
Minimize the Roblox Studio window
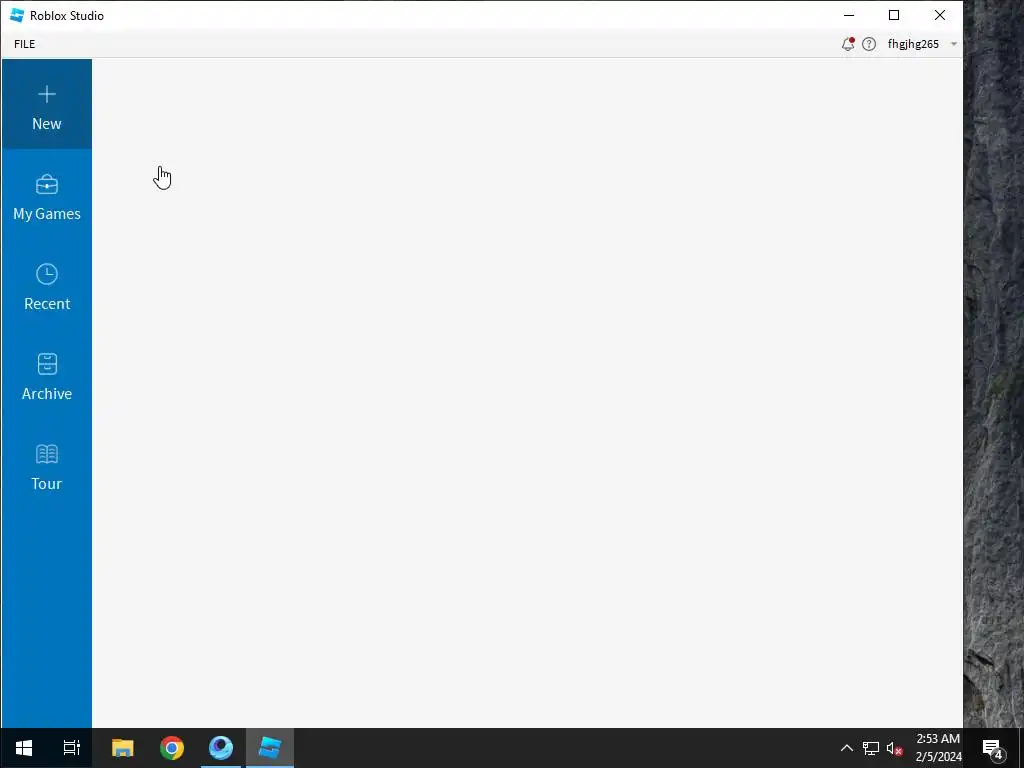(849, 15)
